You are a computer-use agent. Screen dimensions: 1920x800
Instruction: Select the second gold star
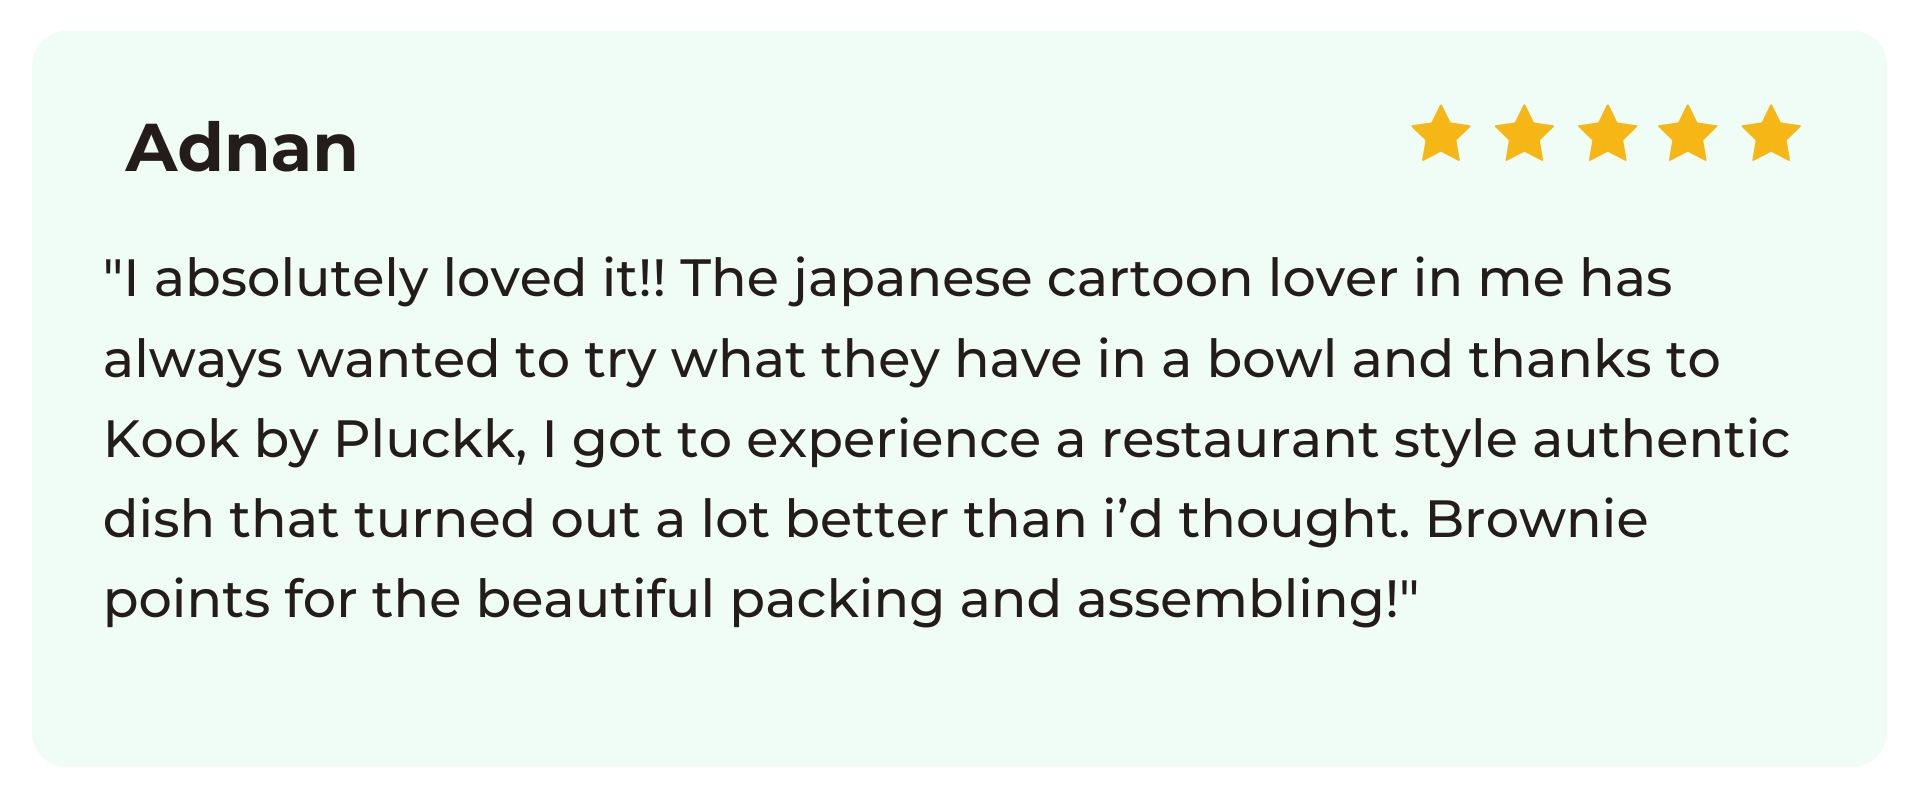(x=1524, y=133)
